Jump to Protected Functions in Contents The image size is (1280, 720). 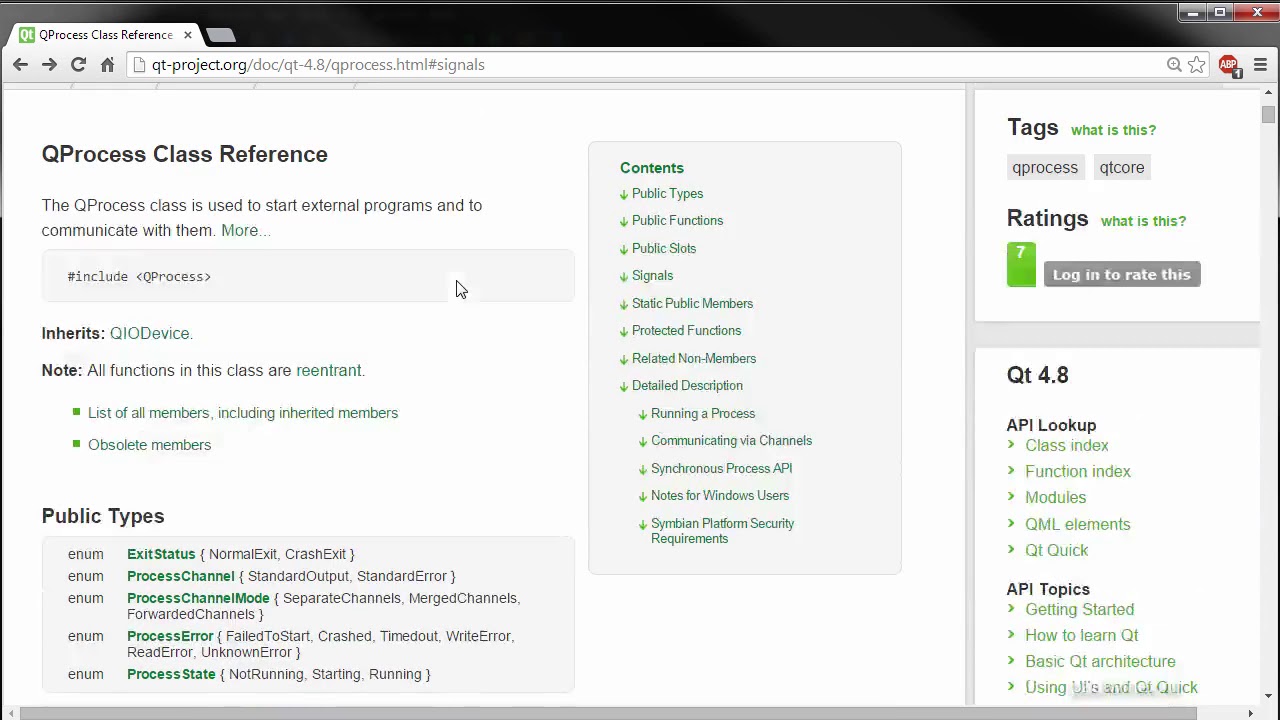point(686,331)
